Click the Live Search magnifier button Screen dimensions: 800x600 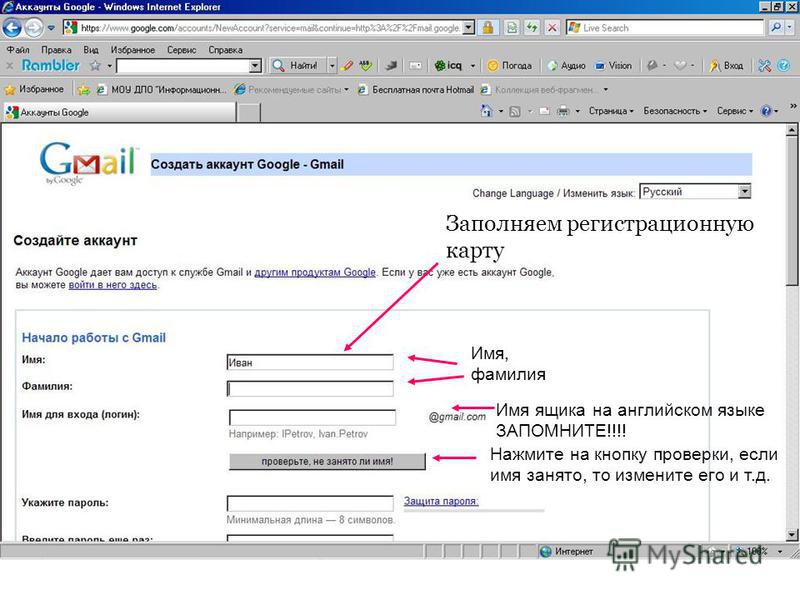776,28
